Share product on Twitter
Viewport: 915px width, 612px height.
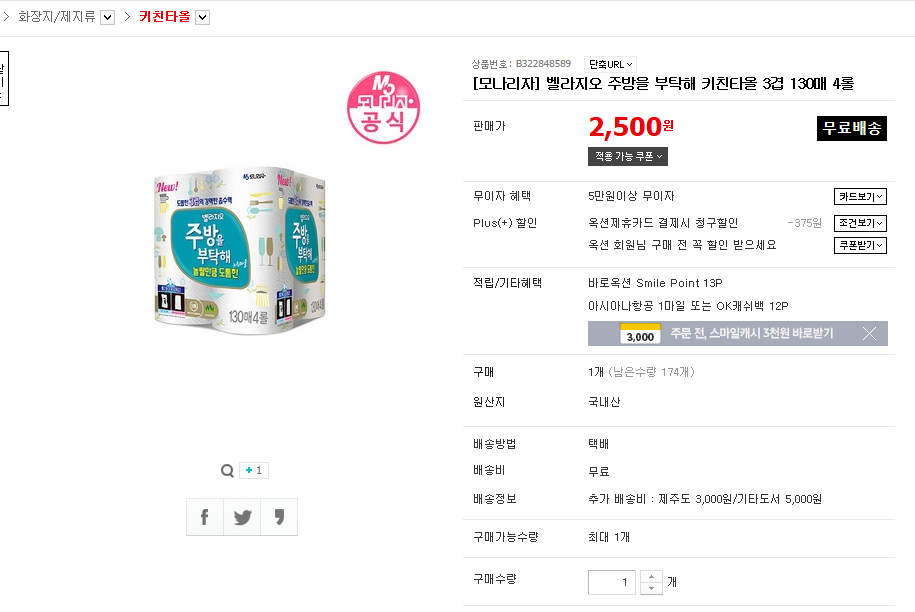[x=242, y=517]
